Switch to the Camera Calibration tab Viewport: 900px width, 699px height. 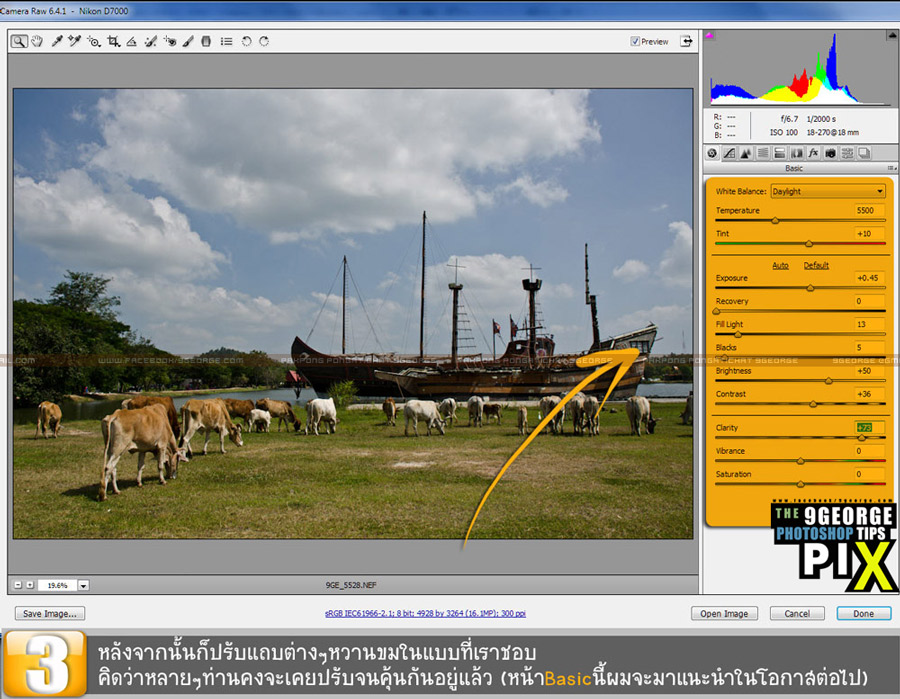click(x=830, y=153)
